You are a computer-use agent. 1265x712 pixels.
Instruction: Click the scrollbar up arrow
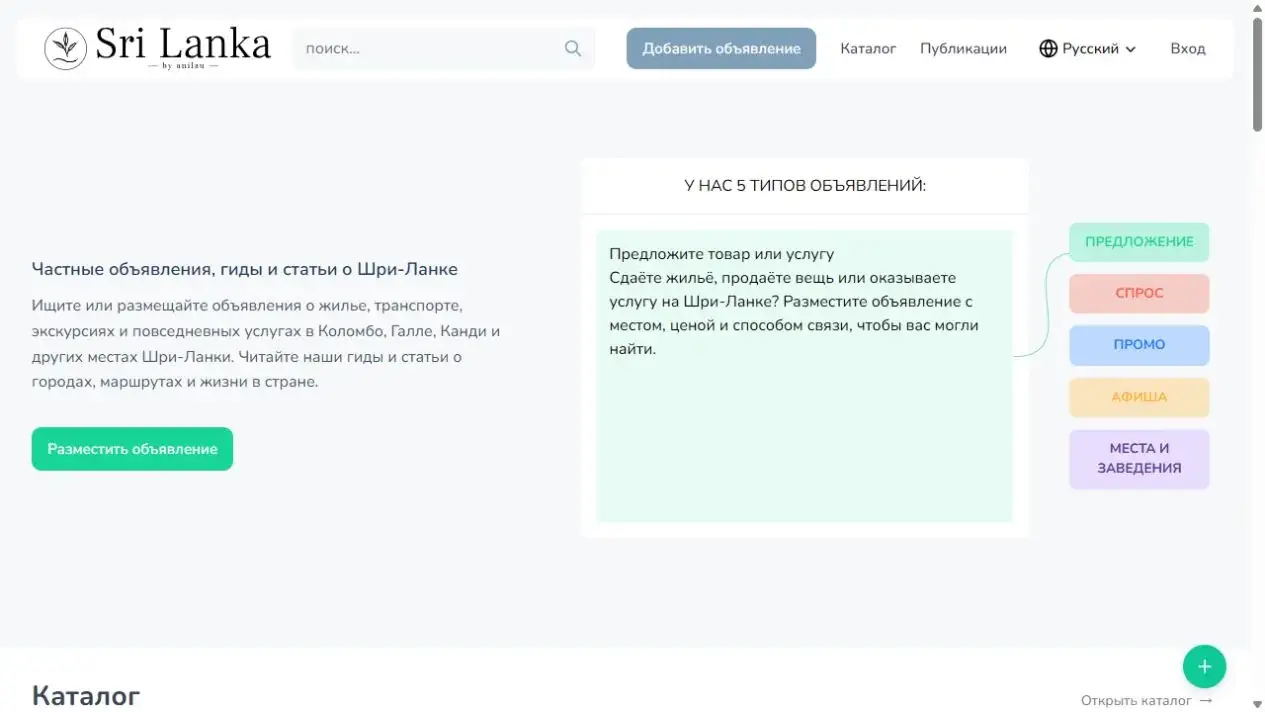pos(1257,8)
